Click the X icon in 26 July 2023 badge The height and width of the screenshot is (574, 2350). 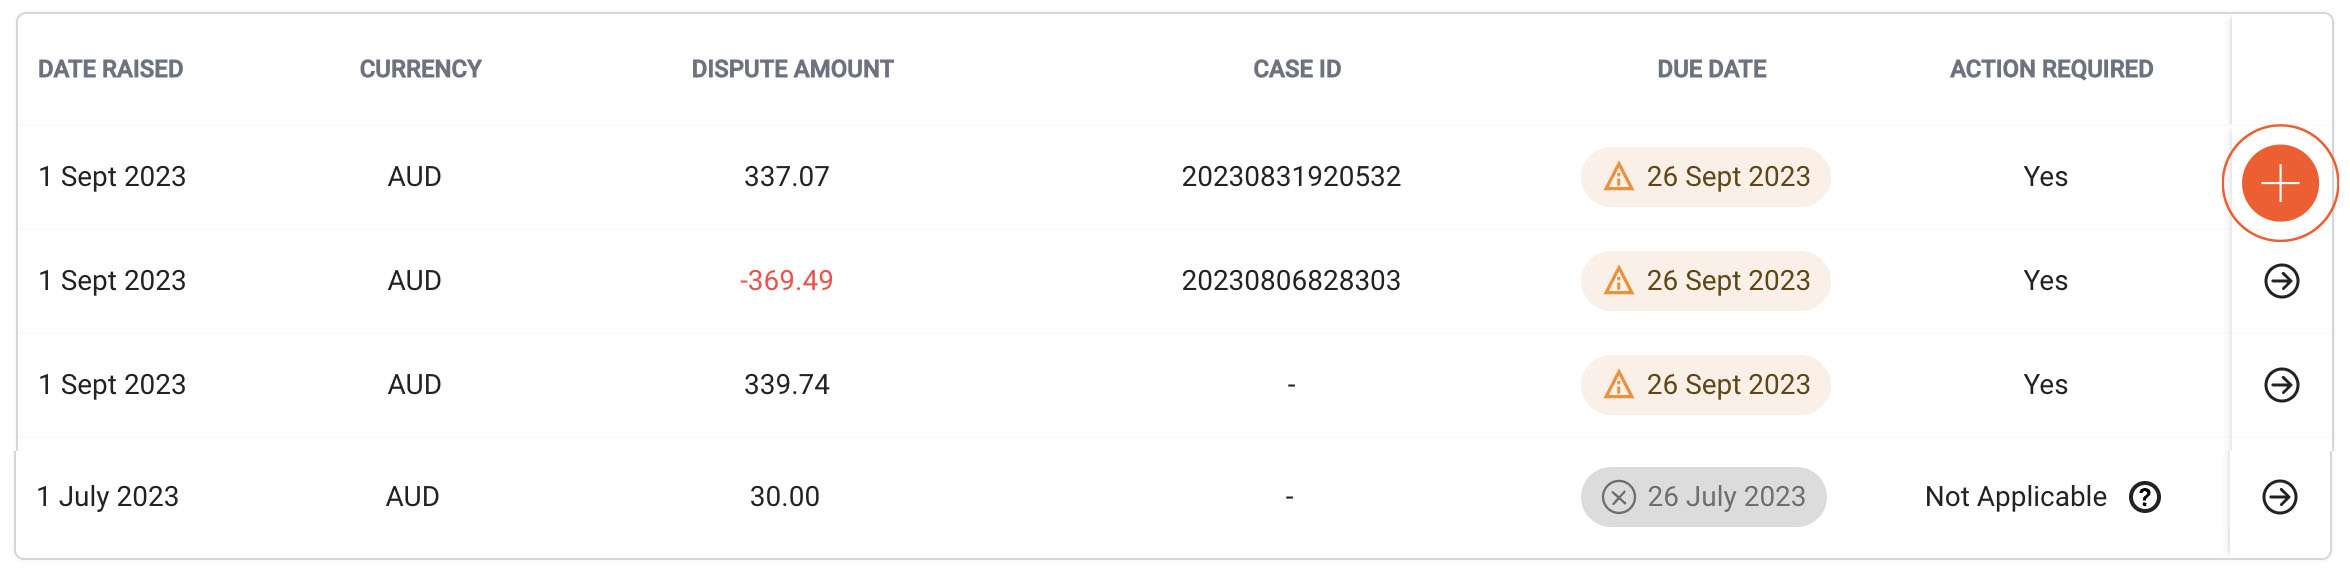(1618, 497)
